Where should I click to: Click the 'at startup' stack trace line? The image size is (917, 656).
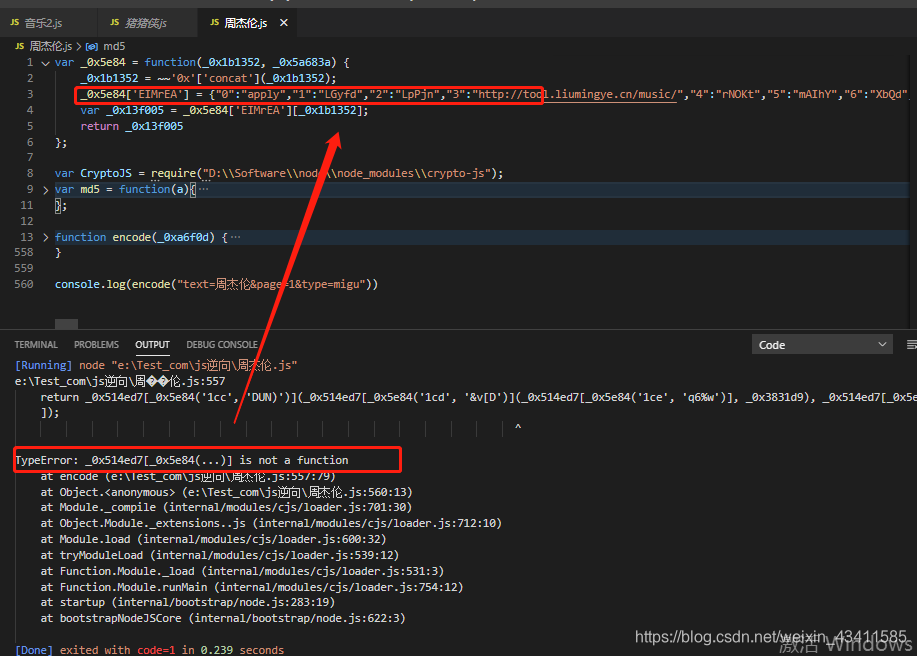click(188, 602)
